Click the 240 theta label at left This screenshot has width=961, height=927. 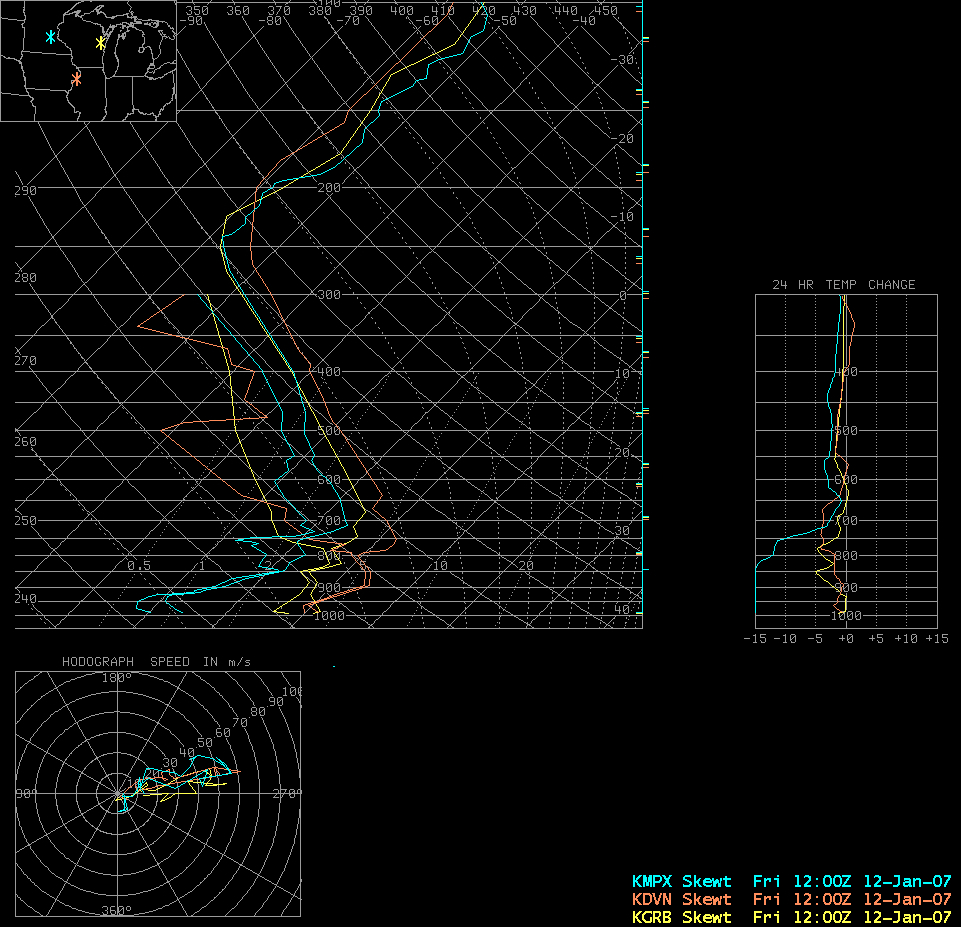25,599
